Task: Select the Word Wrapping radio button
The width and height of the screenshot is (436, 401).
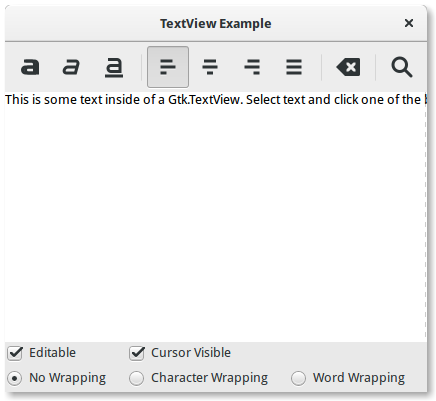Action: click(x=298, y=378)
